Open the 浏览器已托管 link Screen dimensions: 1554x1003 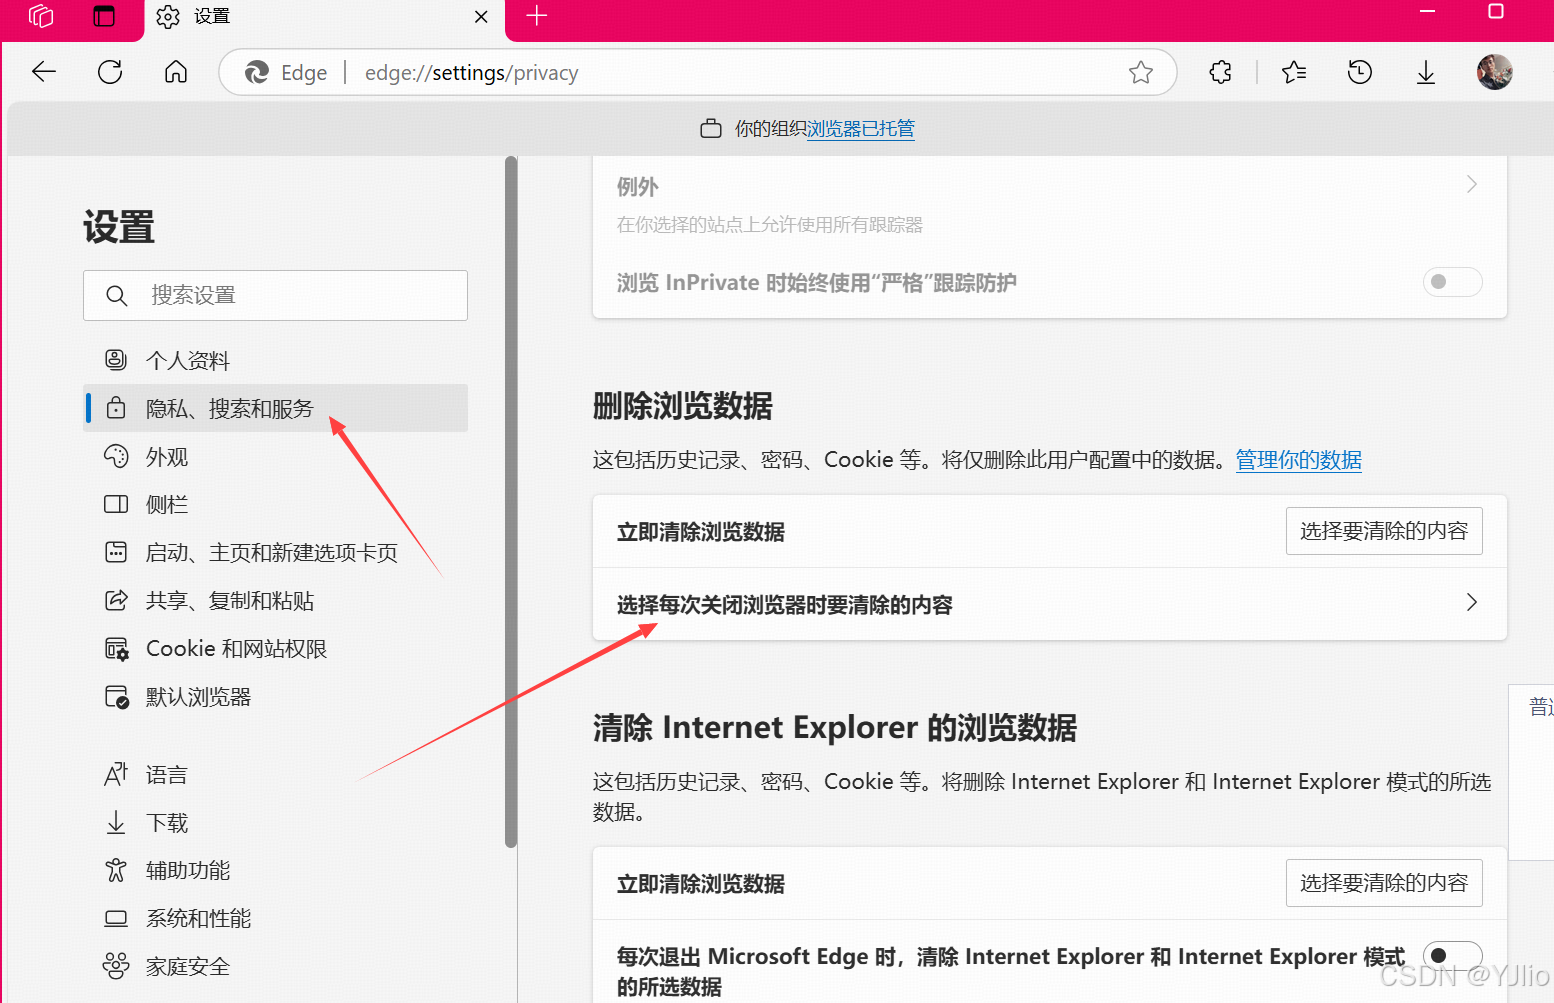(x=861, y=129)
